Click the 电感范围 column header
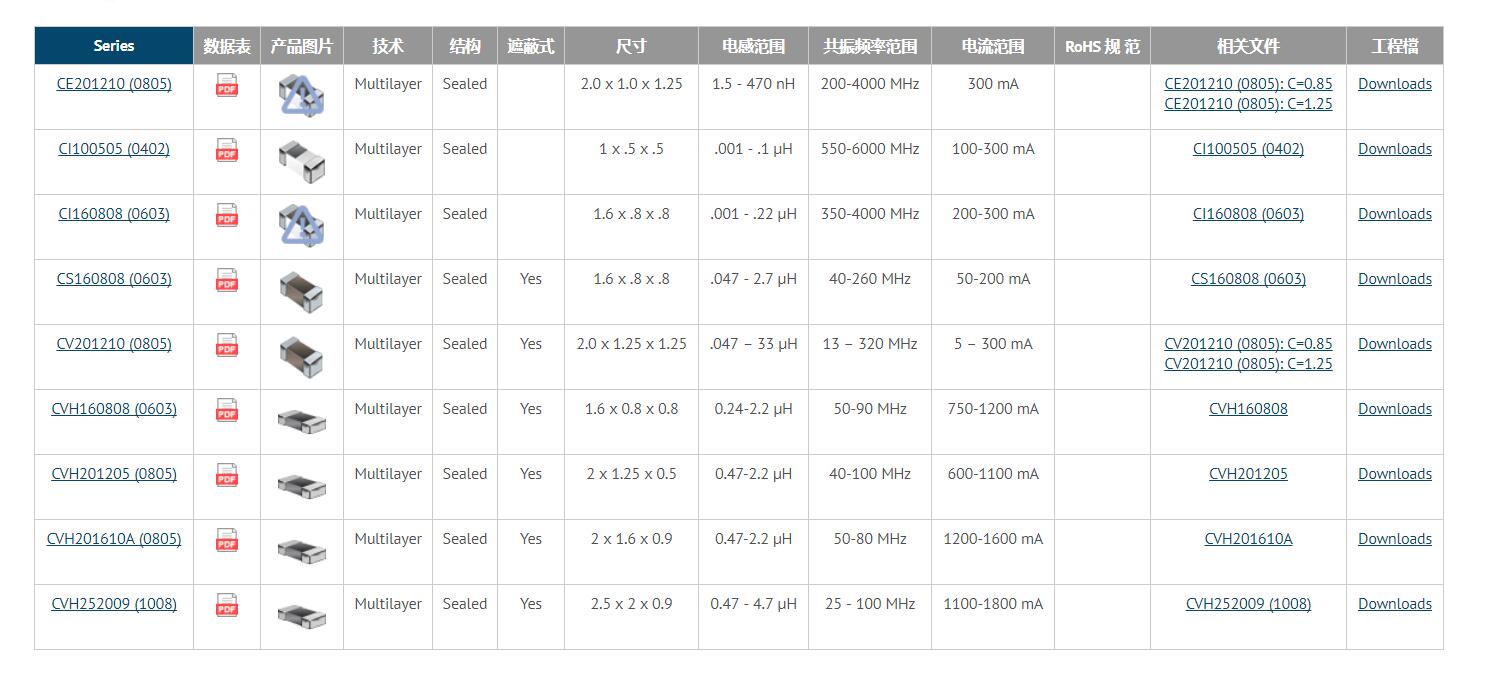Screen dimensions: 1499x676 [753, 46]
